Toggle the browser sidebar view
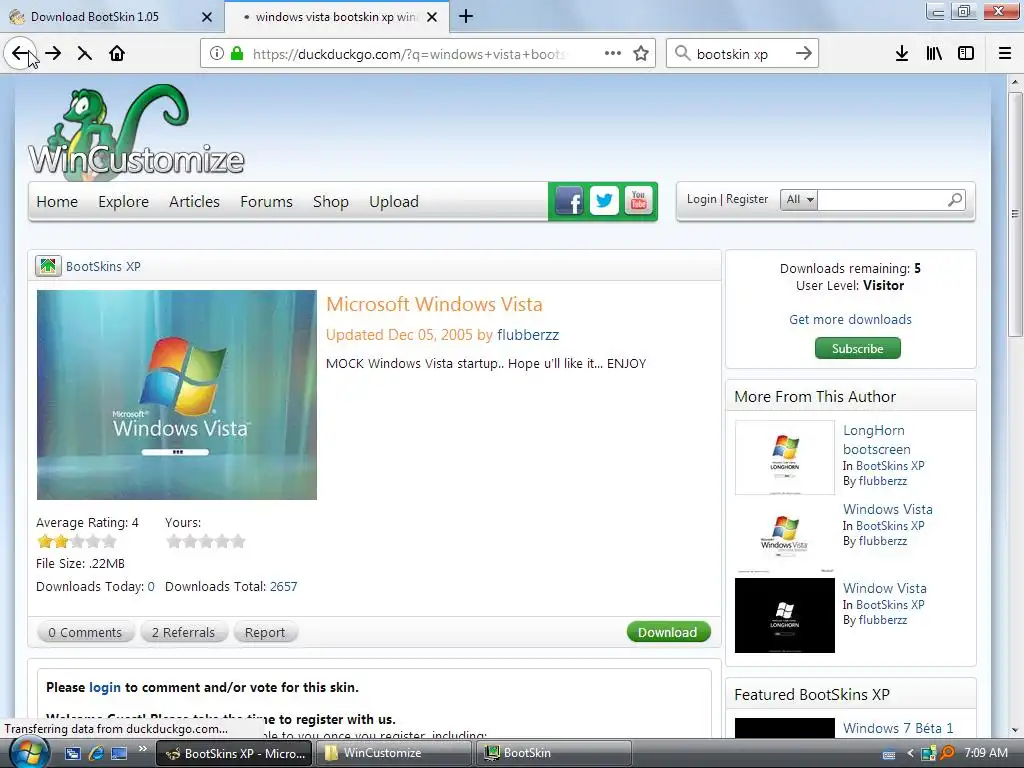 coord(966,54)
